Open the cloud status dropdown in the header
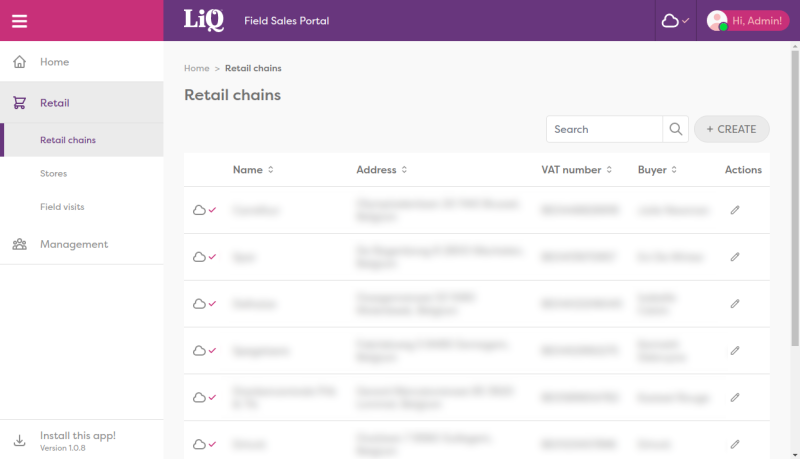This screenshot has height=459, width=800. click(675, 21)
